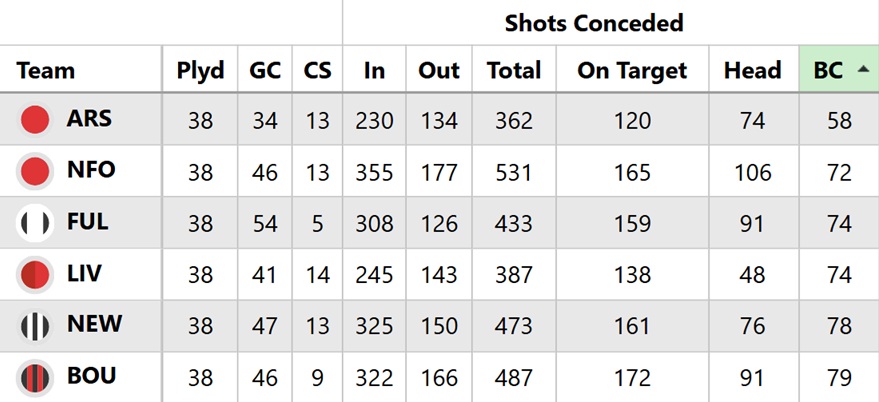Sort by Total shots column header
879x402 pixels.
(513, 71)
